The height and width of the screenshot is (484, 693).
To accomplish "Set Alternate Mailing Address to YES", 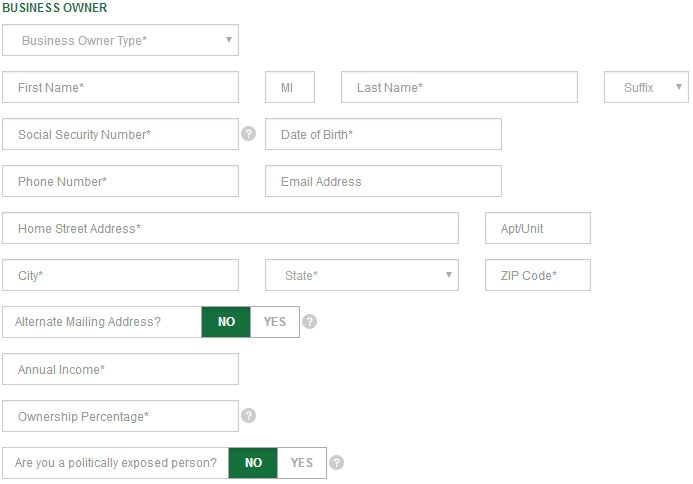I will [x=275, y=322].
